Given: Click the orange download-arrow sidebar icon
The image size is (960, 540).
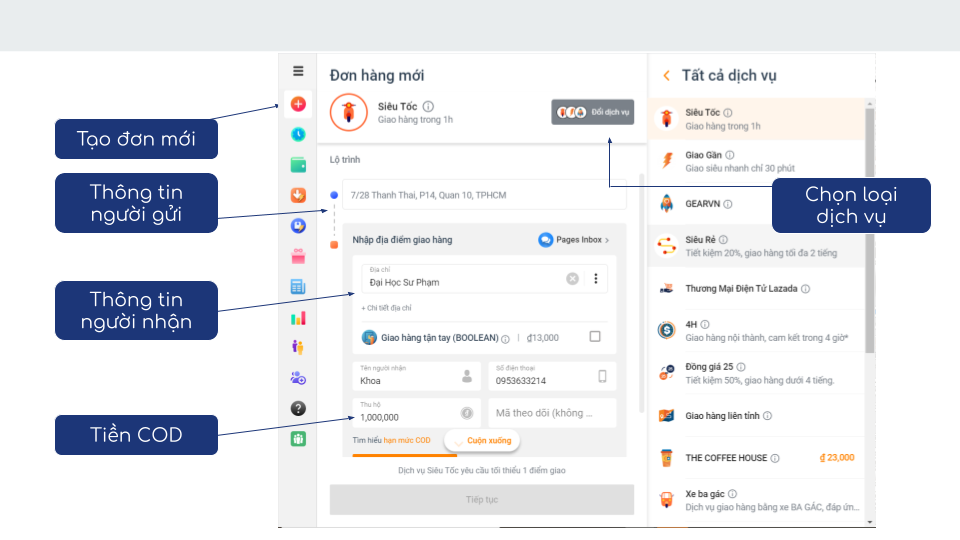Looking at the screenshot, I should coord(298,195).
